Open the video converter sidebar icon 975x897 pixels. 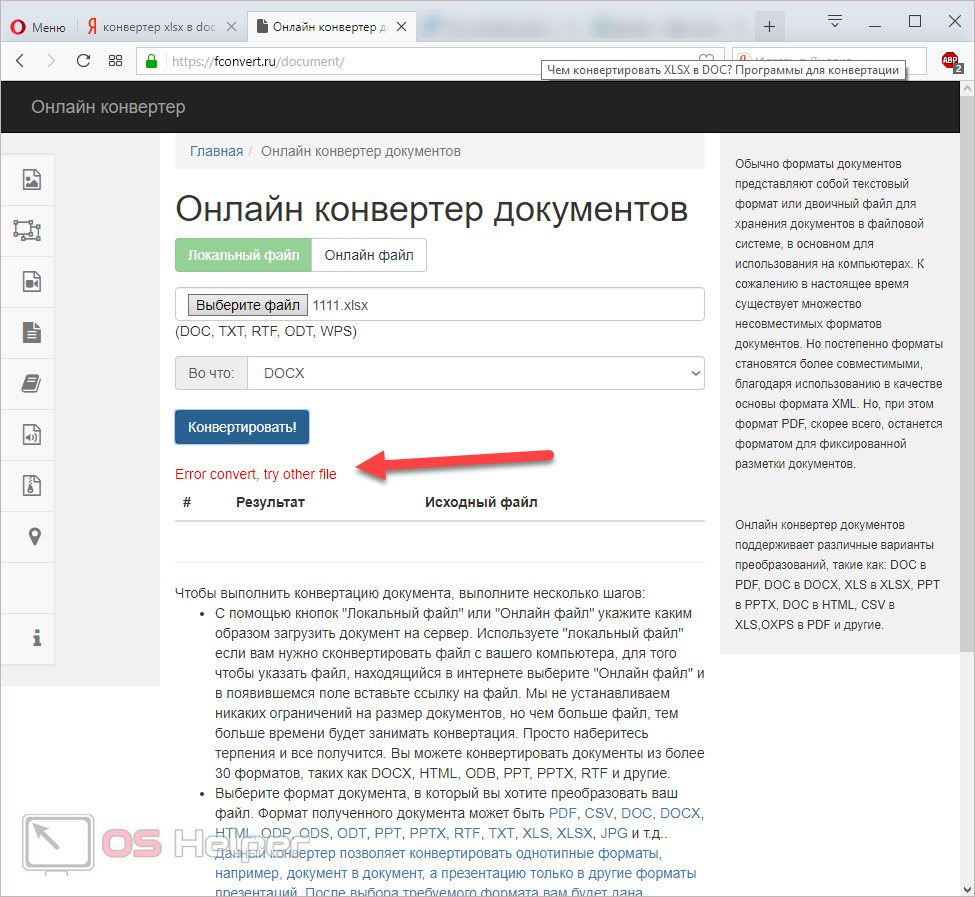click(32, 282)
